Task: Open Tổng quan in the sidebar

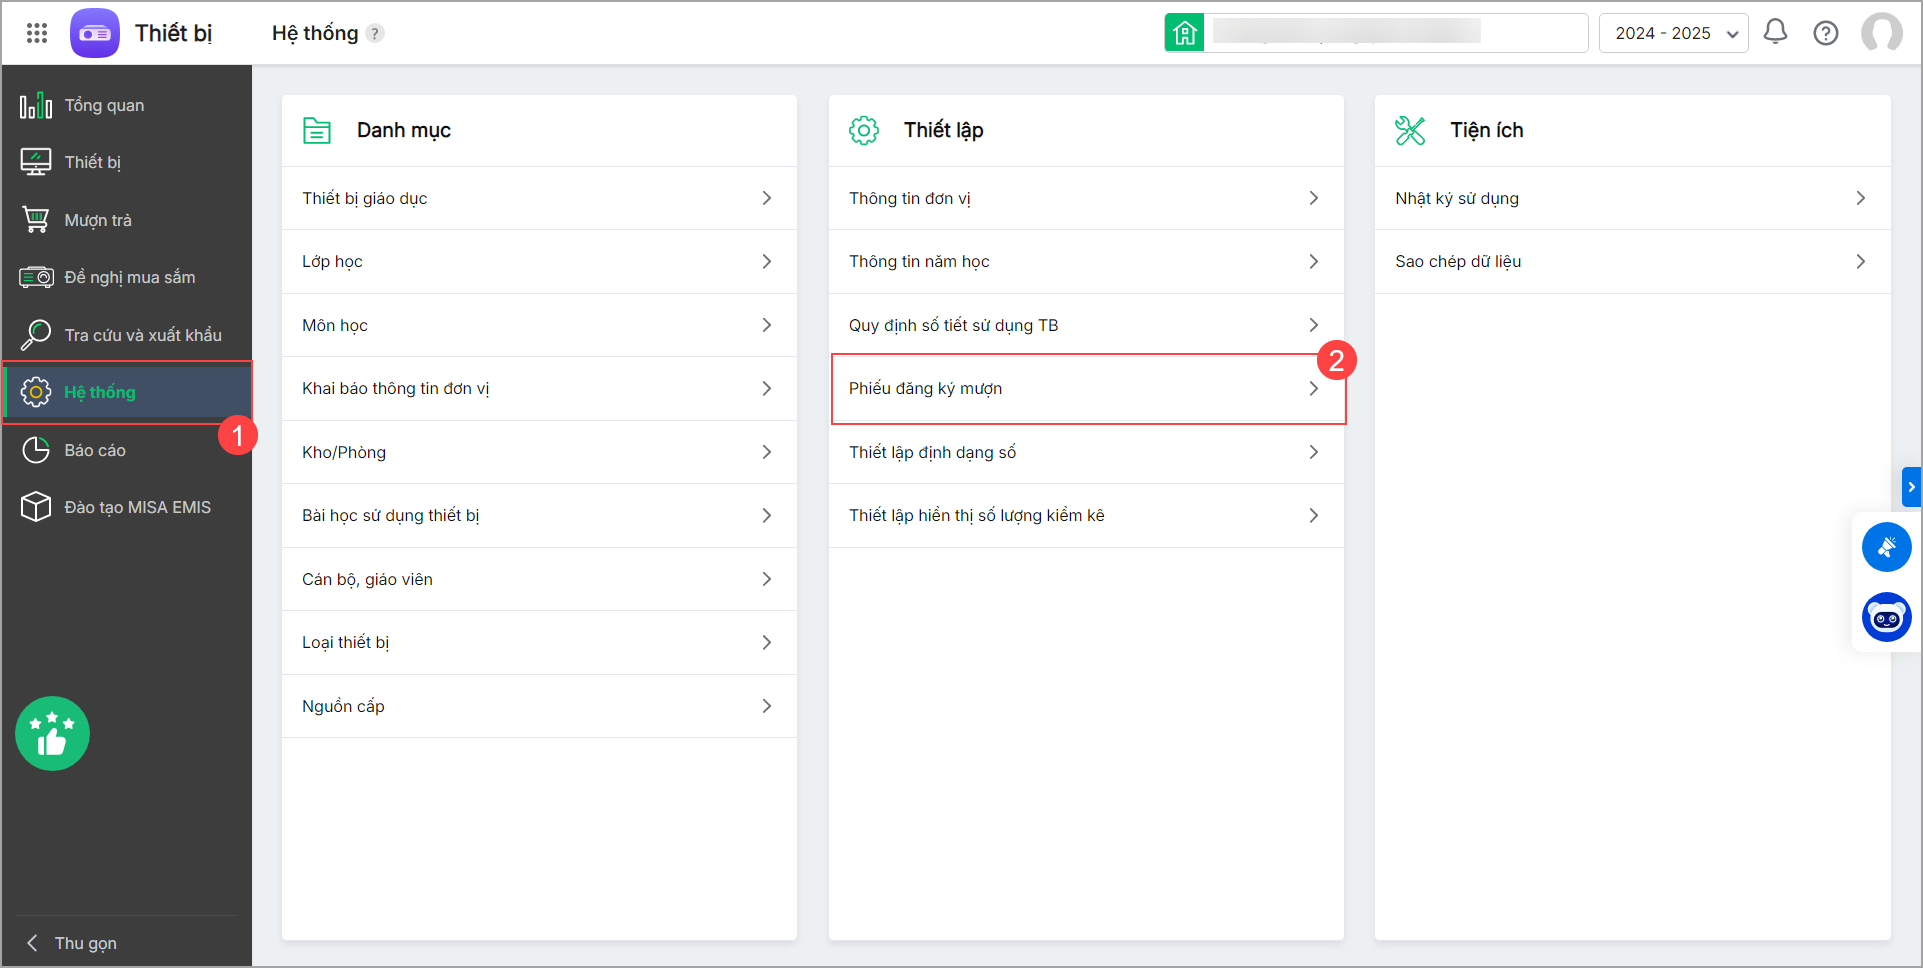Action: 104,105
